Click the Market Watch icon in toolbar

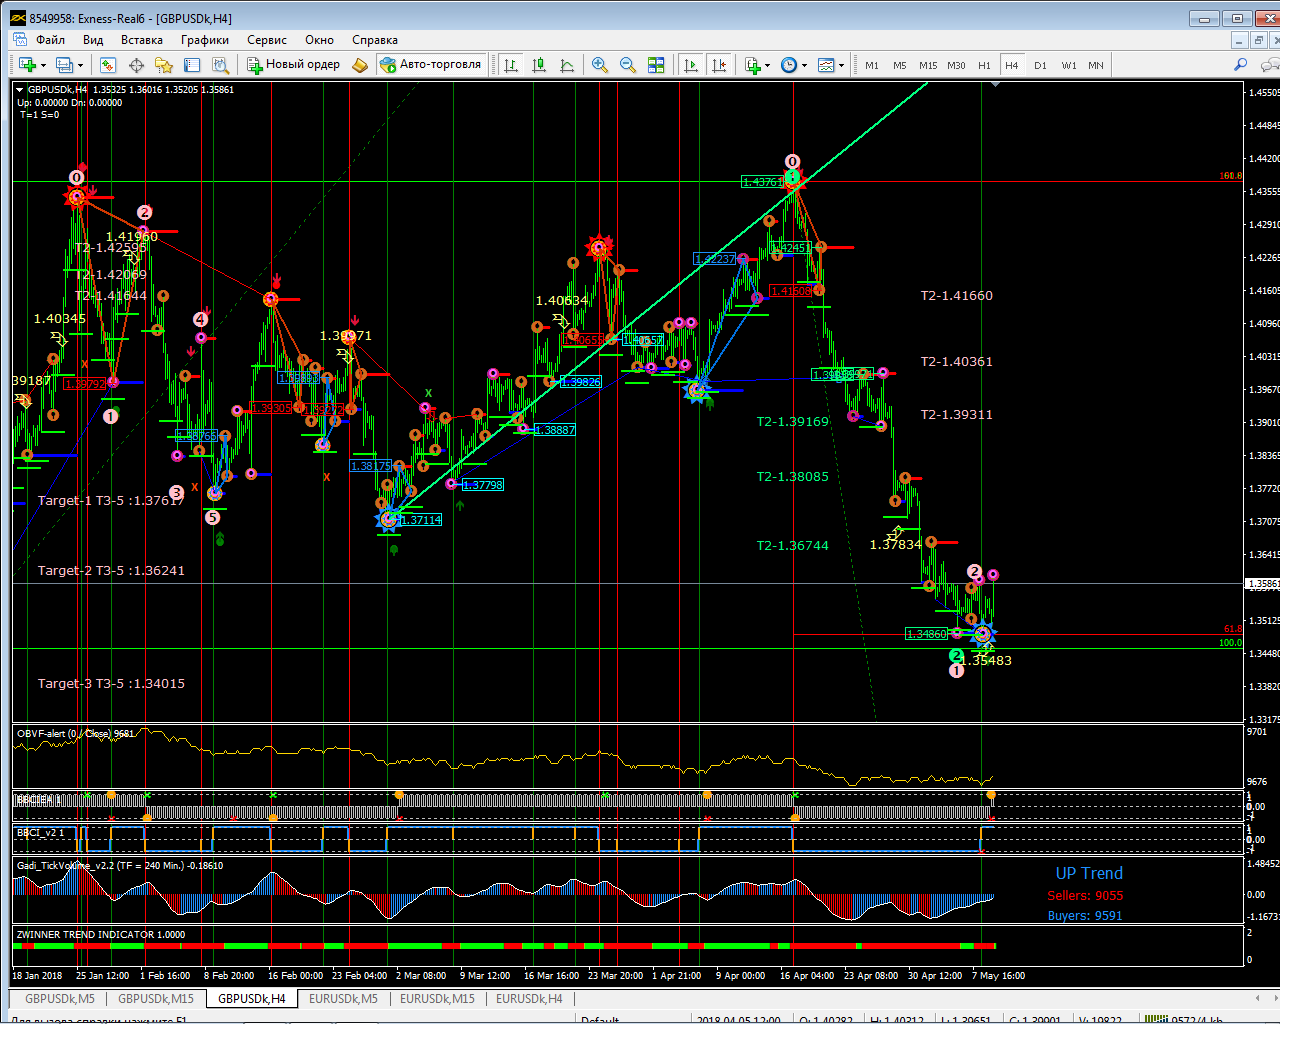(x=108, y=65)
